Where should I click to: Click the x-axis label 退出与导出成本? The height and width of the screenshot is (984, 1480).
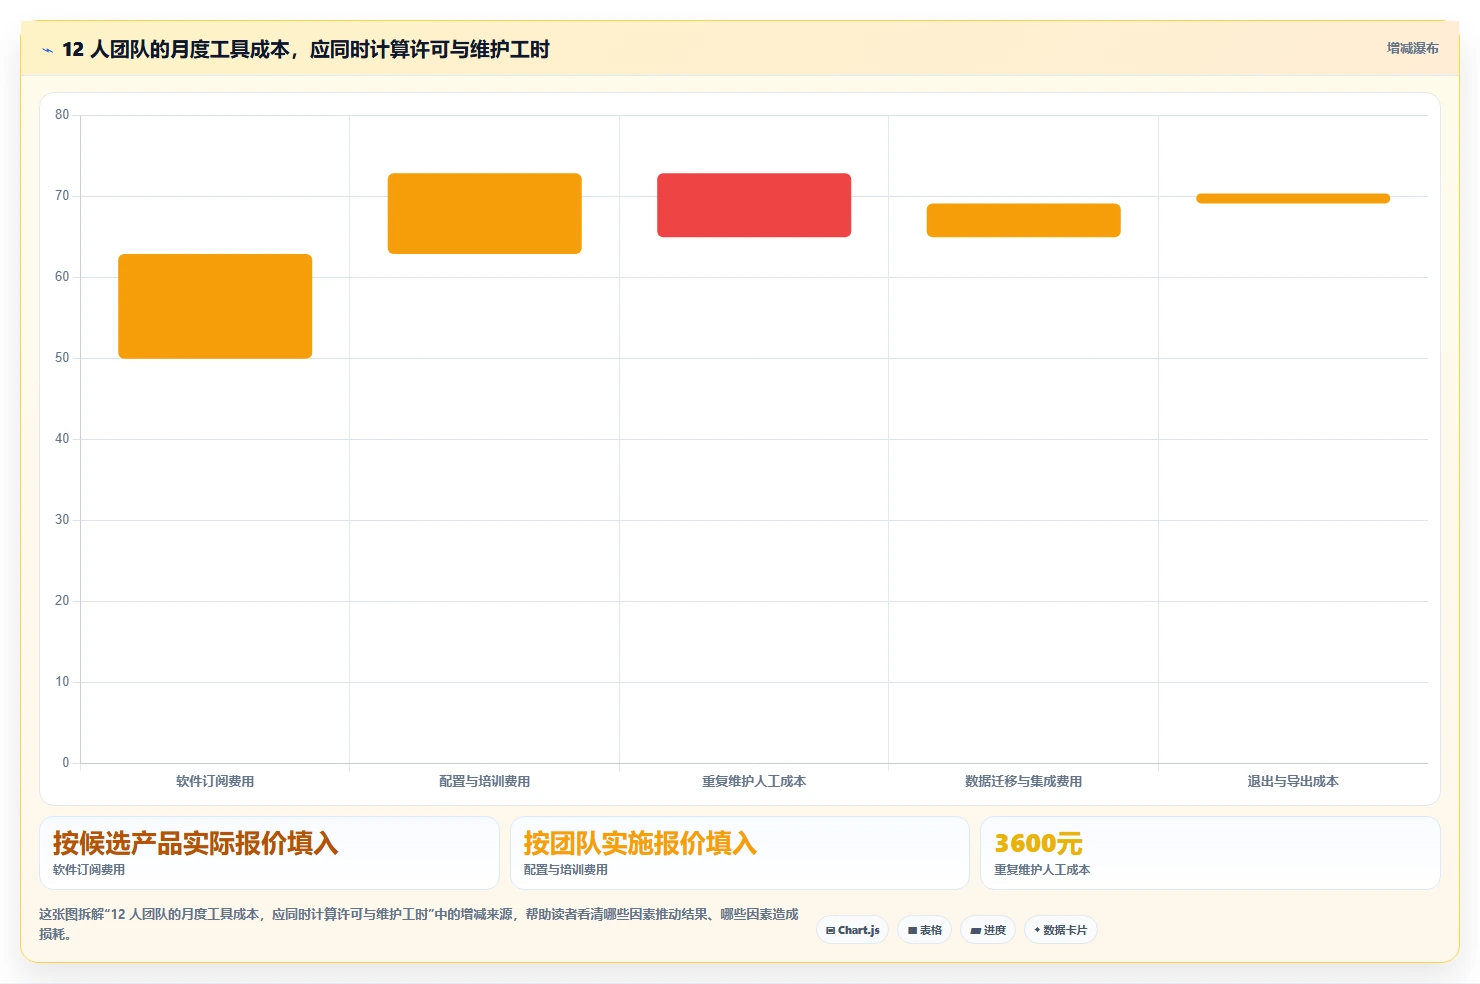1293,781
